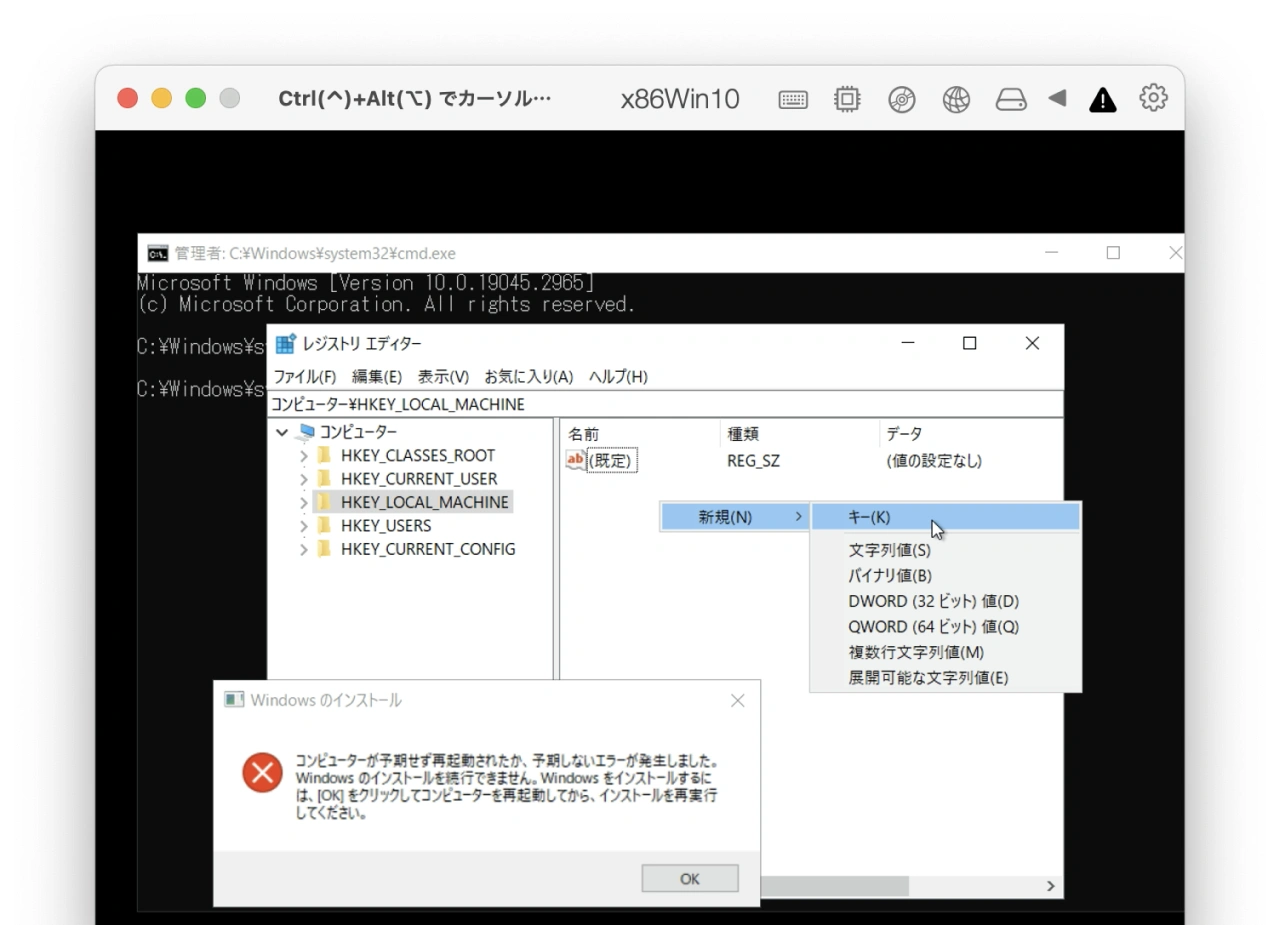Click the network globe icon
The height and width of the screenshot is (925, 1280).
957,99
